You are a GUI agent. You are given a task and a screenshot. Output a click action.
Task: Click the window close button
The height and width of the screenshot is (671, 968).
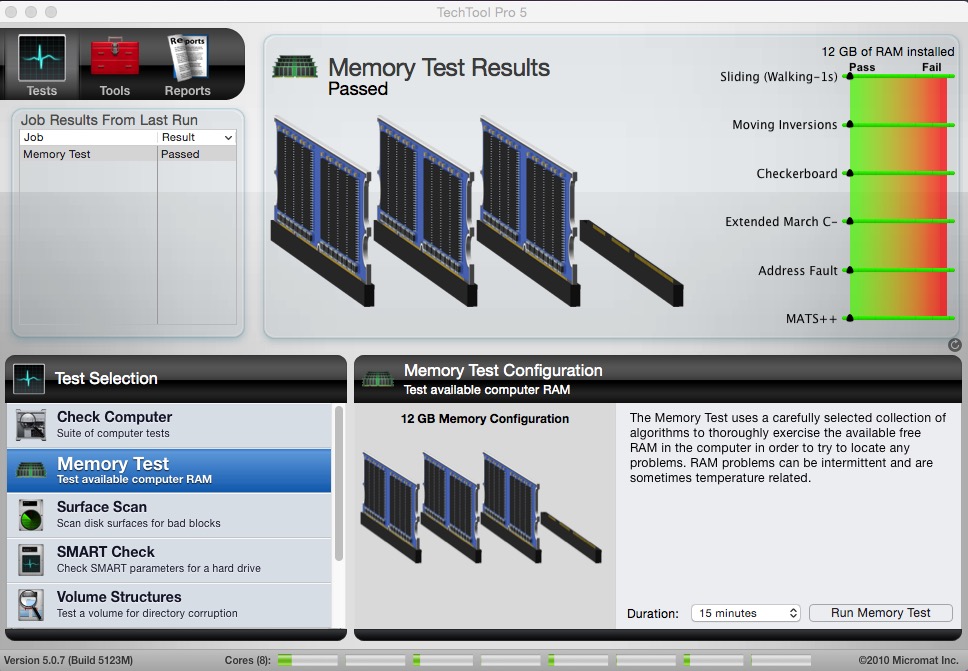coord(11,12)
